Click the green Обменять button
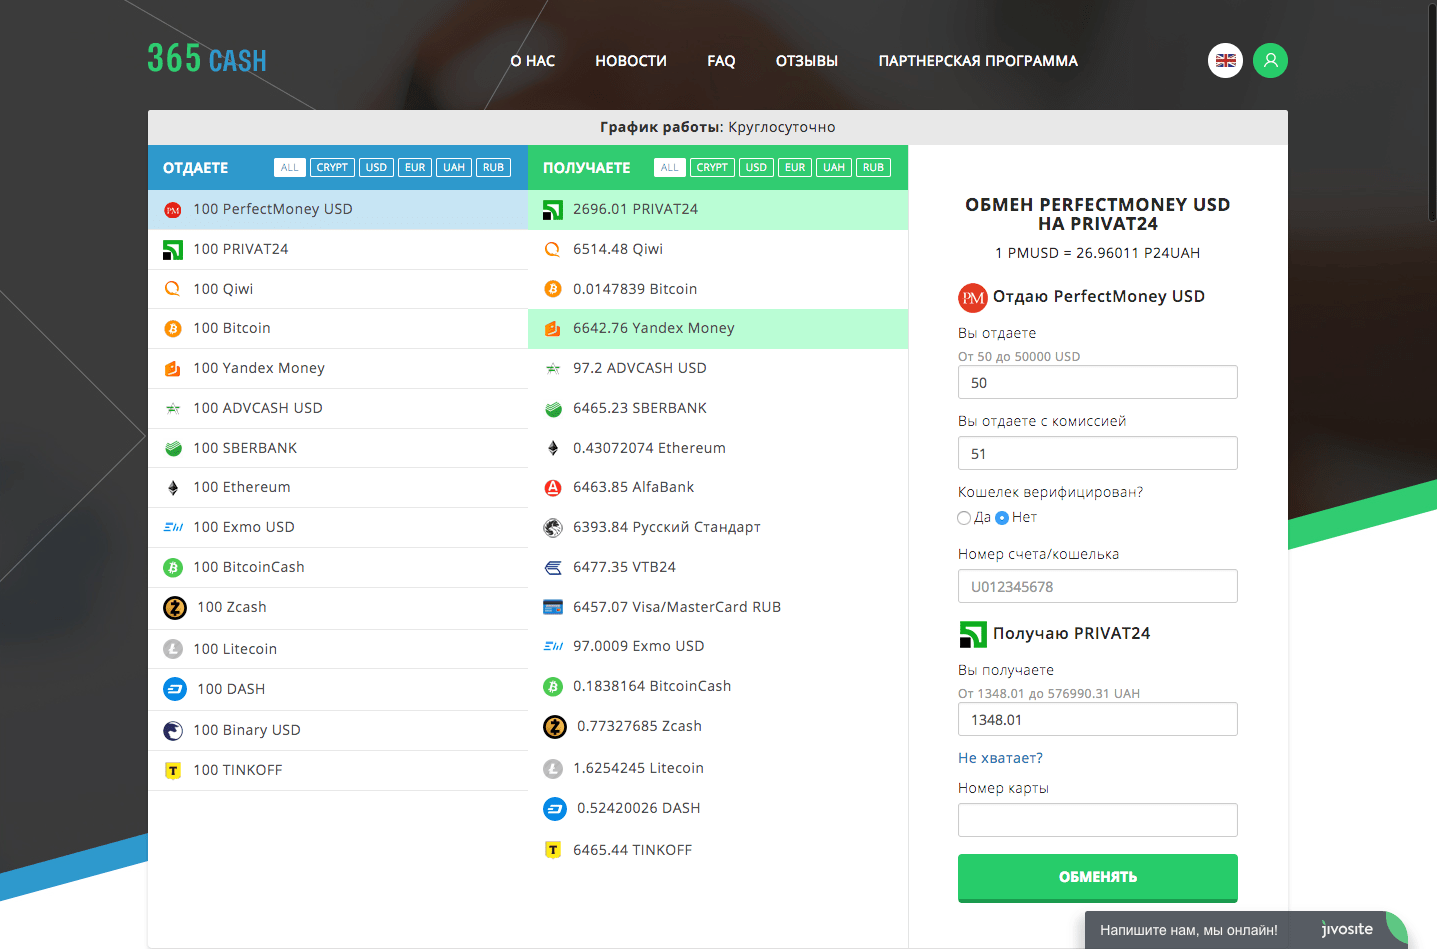Viewport: 1437px width, 949px height. [1098, 878]
